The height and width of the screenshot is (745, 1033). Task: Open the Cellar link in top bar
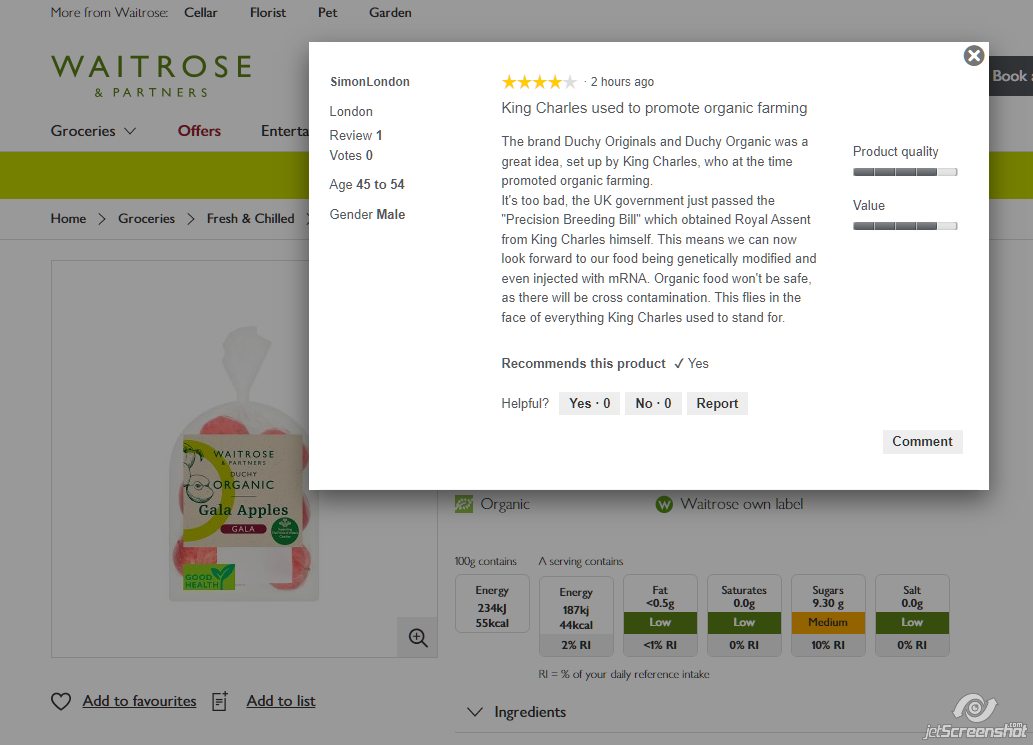(x=200, y=13)
